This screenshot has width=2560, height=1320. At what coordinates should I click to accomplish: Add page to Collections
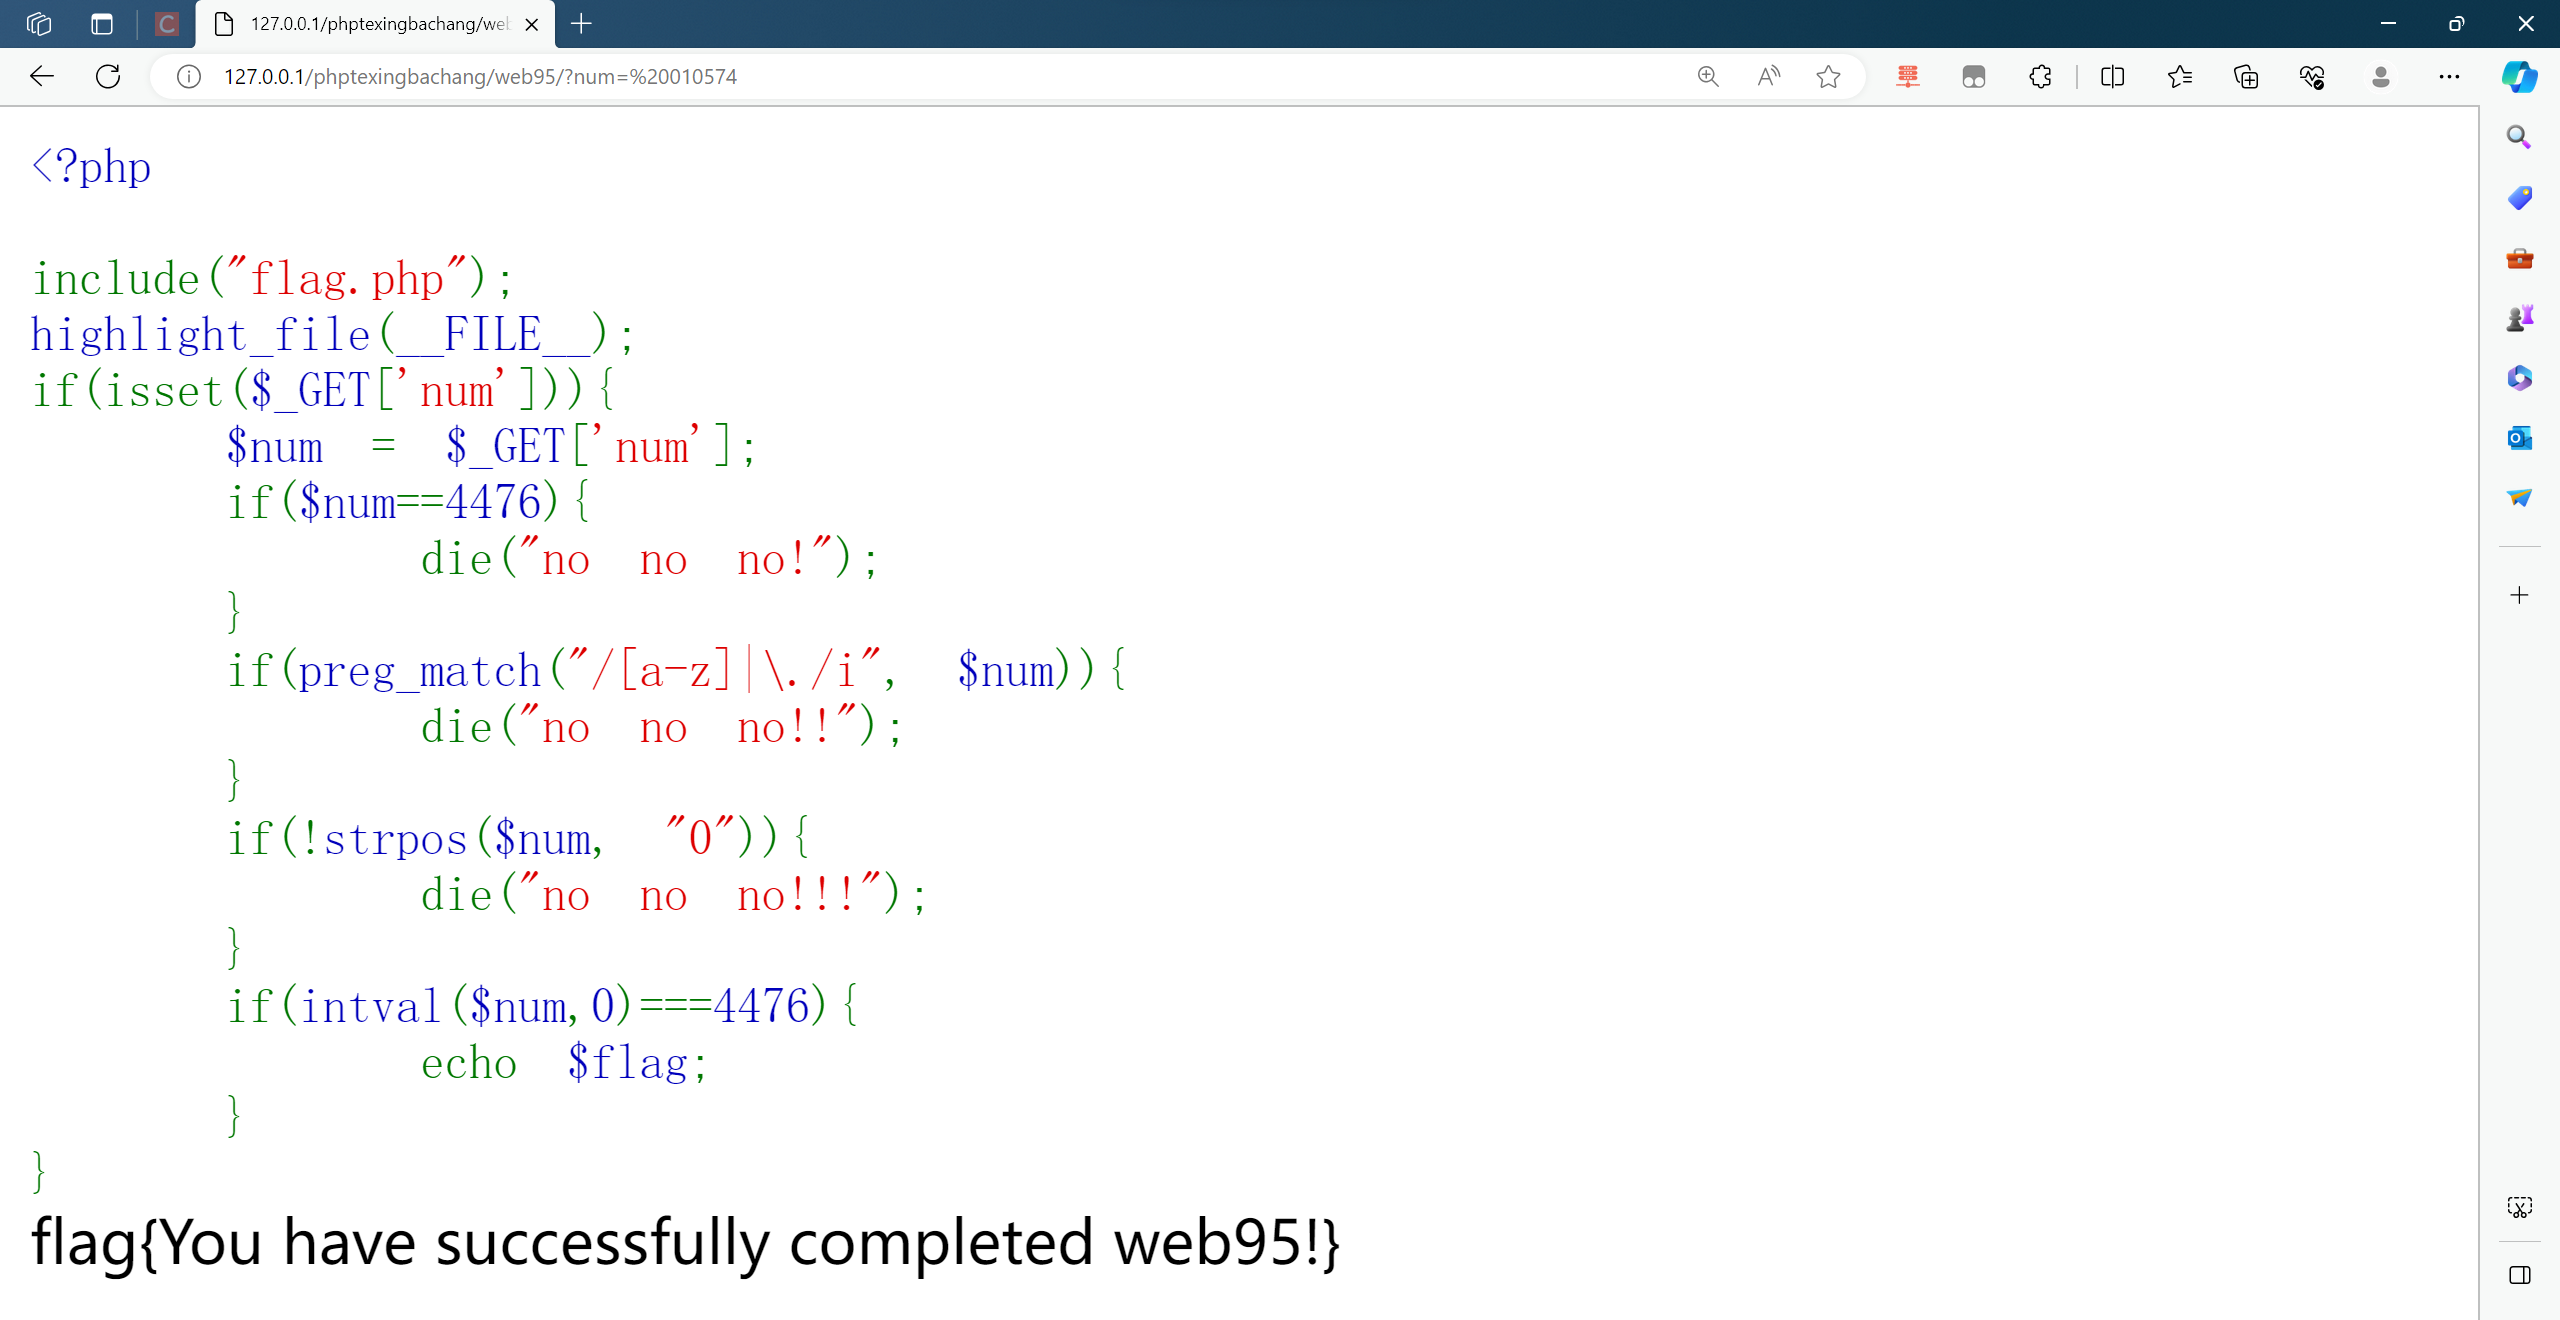point(2246,77)
